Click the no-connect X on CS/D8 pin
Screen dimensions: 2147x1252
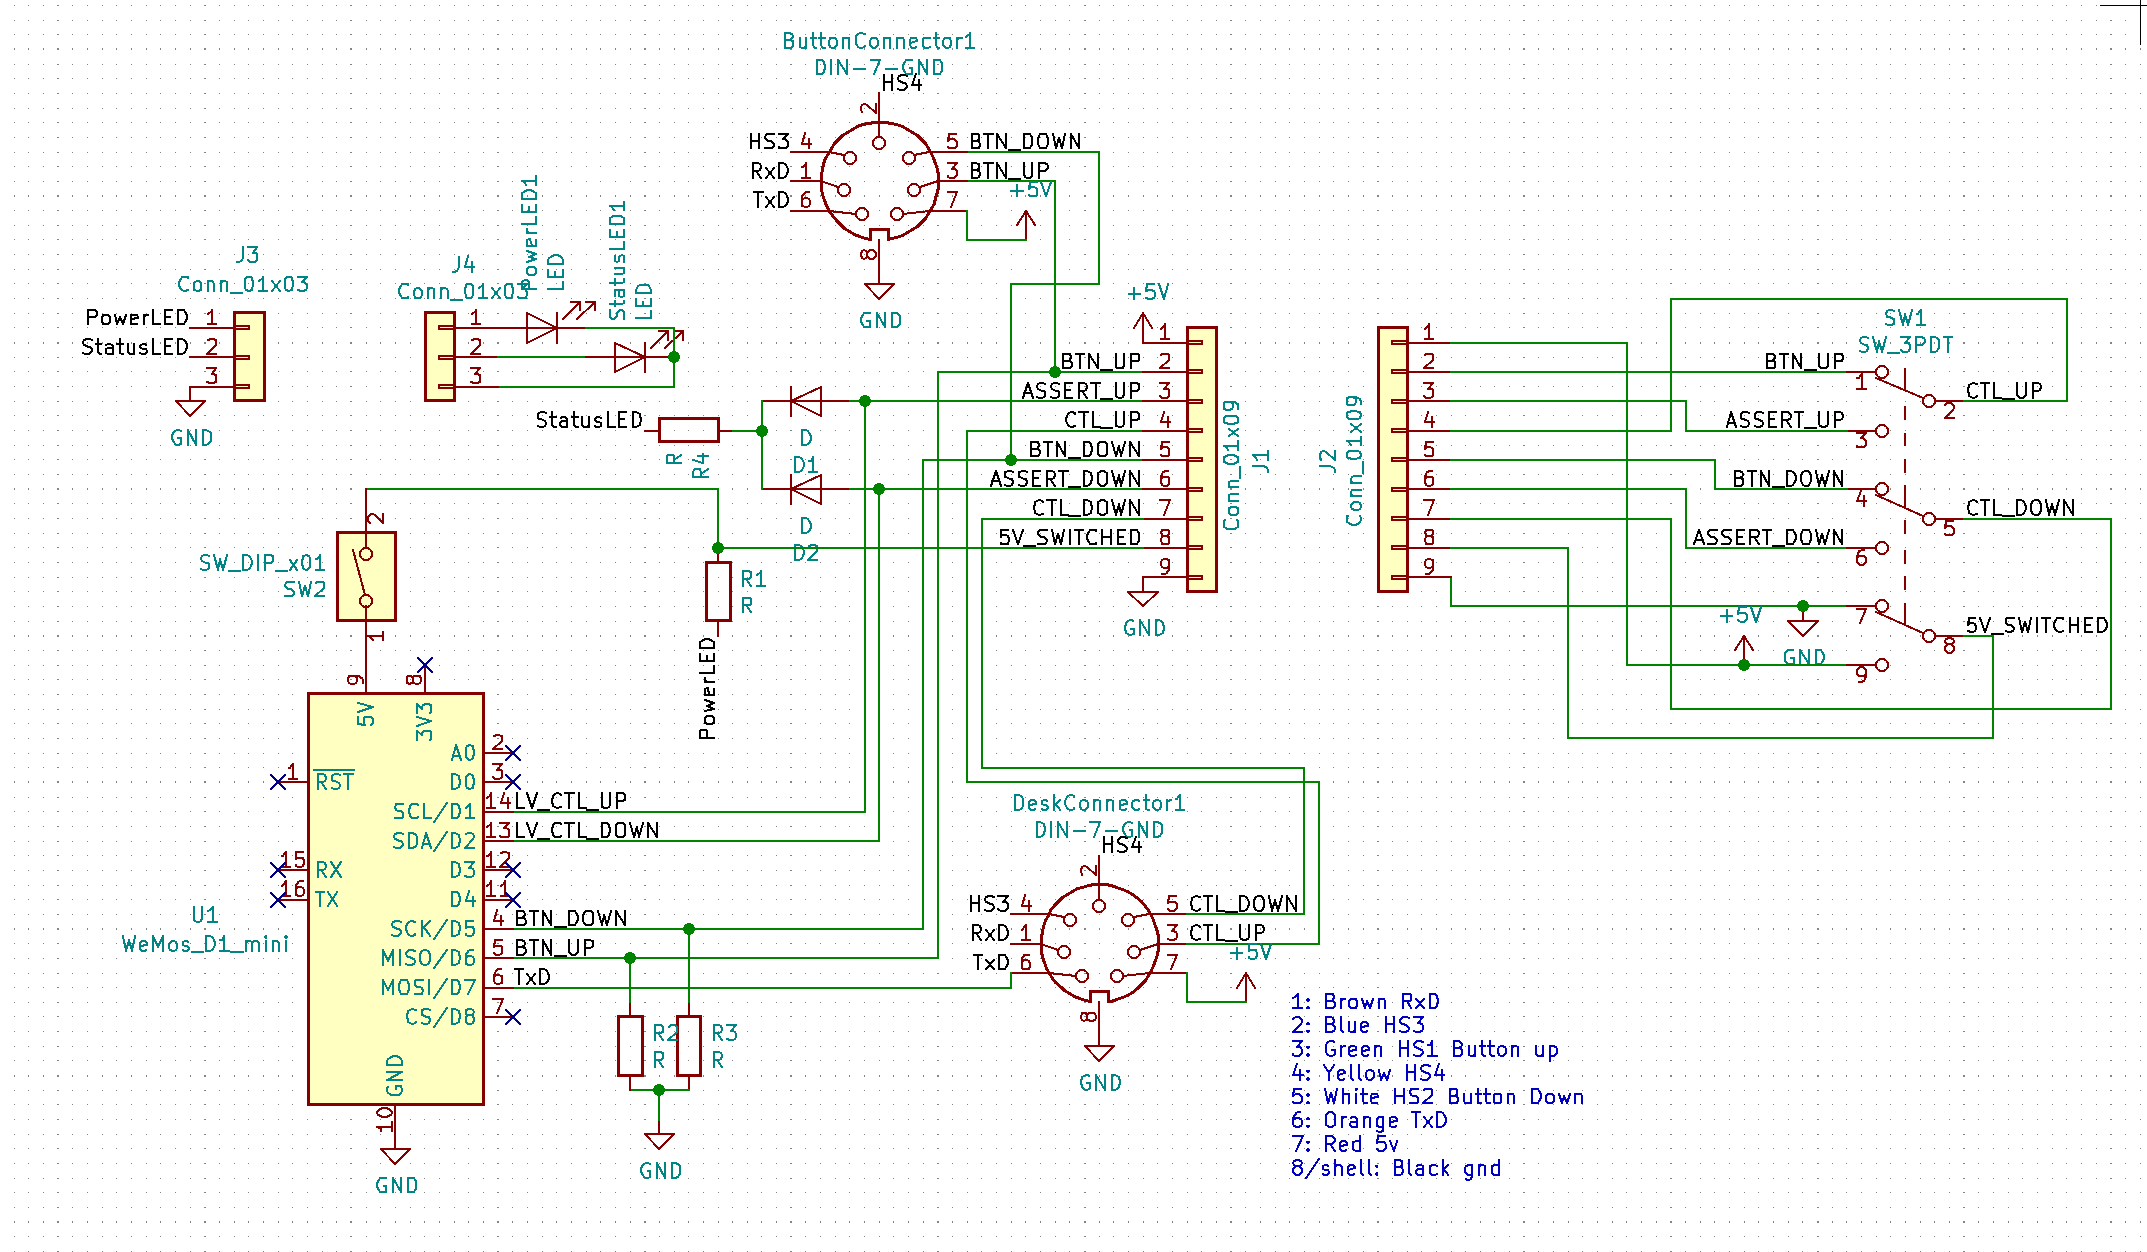513,1017
